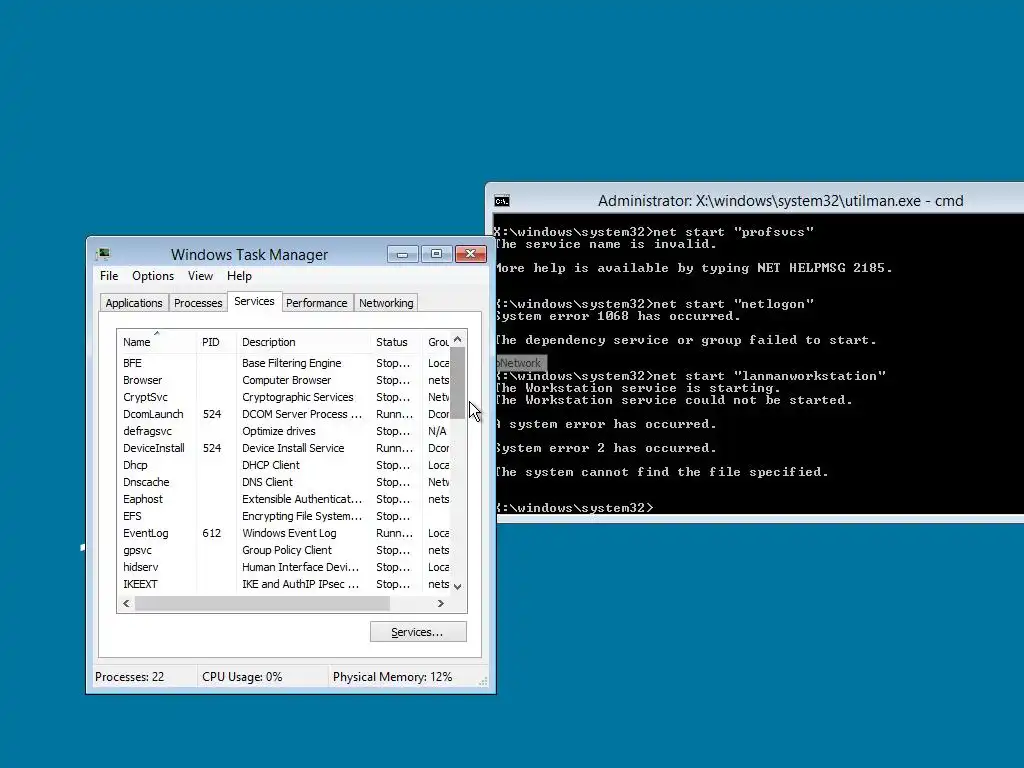1024x768 pixels.
Task: Close the Windows Task Manager window
Action: click(470, 254)
